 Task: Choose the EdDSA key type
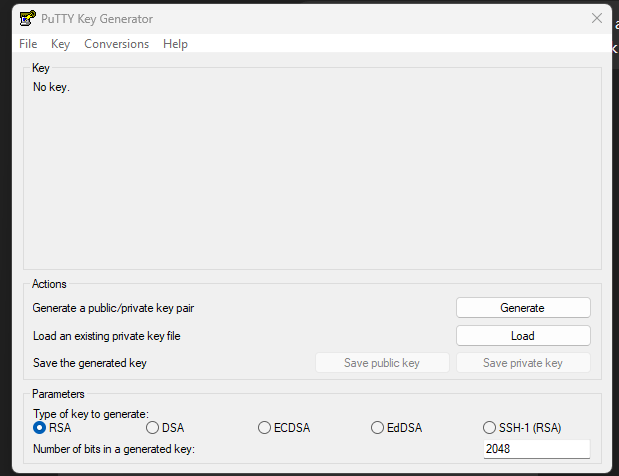pyautogui.click(x=397, y=428)
